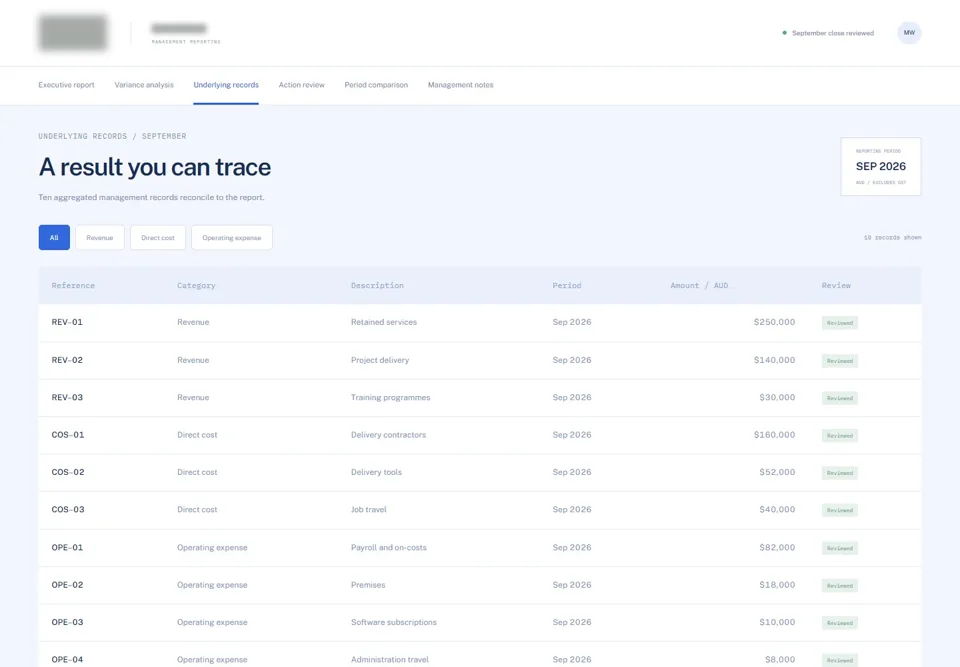Click the Description column header
960x667 pixels.
377,285
